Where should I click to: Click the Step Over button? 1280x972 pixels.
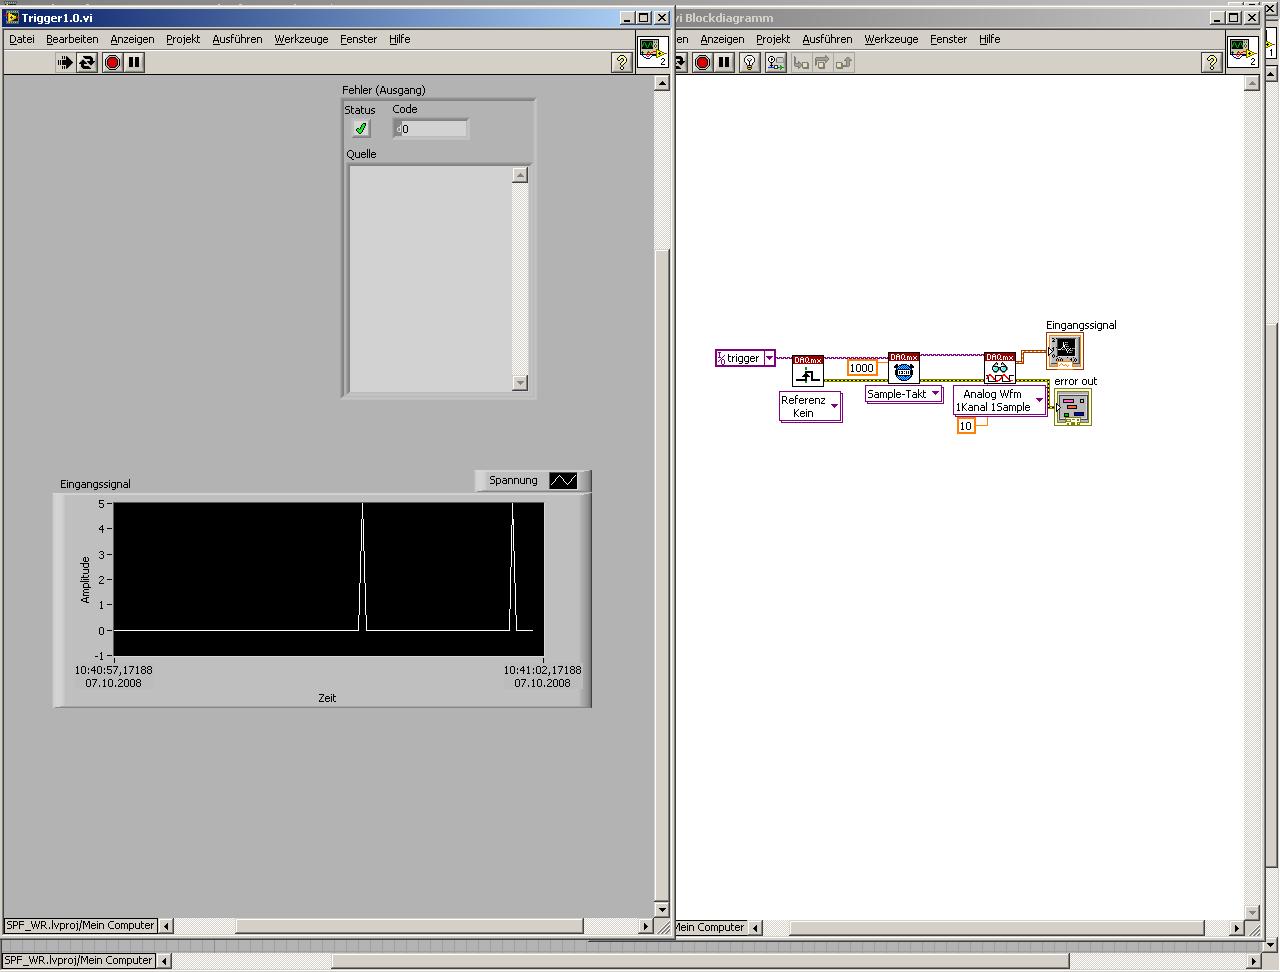[x=822, y=62]
